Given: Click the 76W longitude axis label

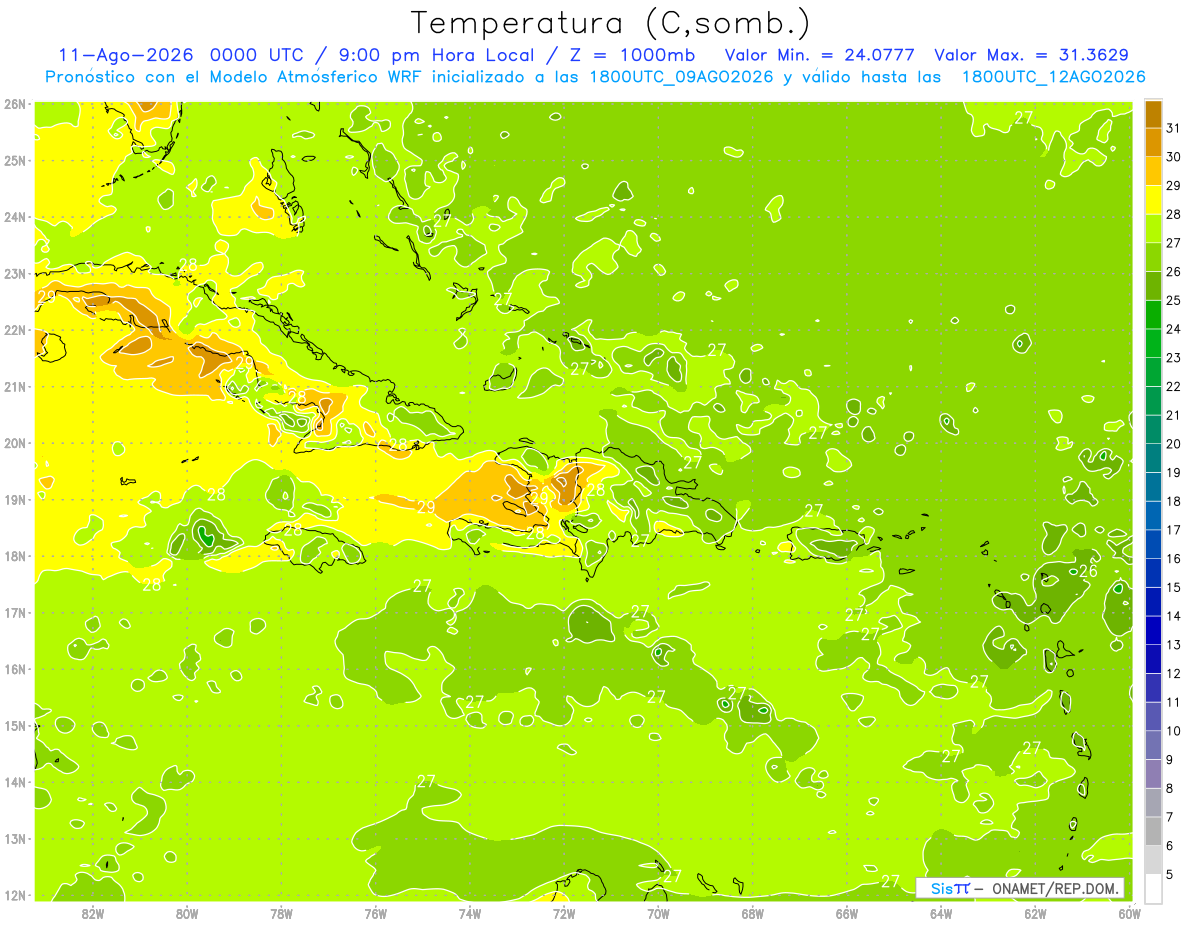Looking at the screenshot, I should (375, 913).
